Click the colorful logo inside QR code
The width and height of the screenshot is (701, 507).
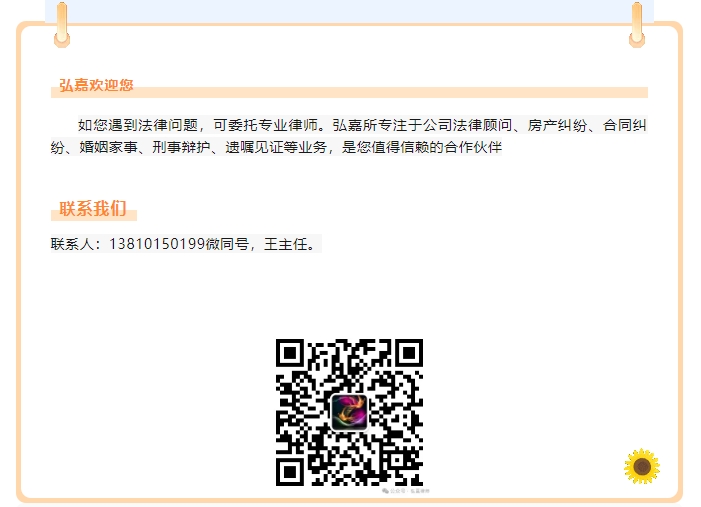point(349,412)
